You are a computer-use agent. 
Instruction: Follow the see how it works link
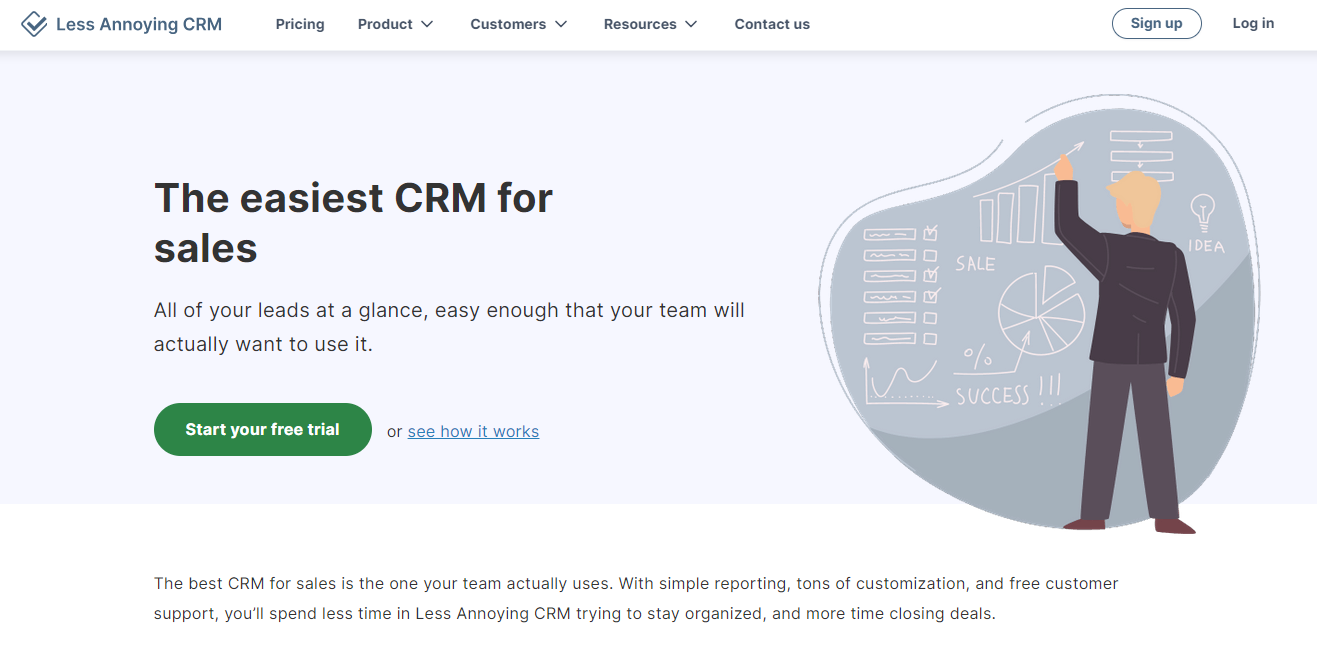pyautogui.click(x=473, y=432)
